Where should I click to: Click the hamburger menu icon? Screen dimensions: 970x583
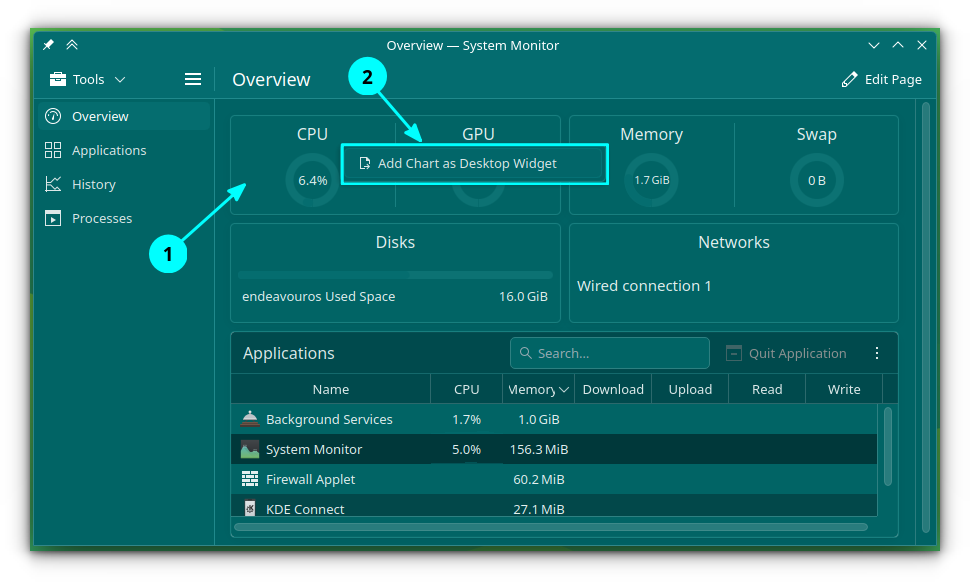(193, 79)
